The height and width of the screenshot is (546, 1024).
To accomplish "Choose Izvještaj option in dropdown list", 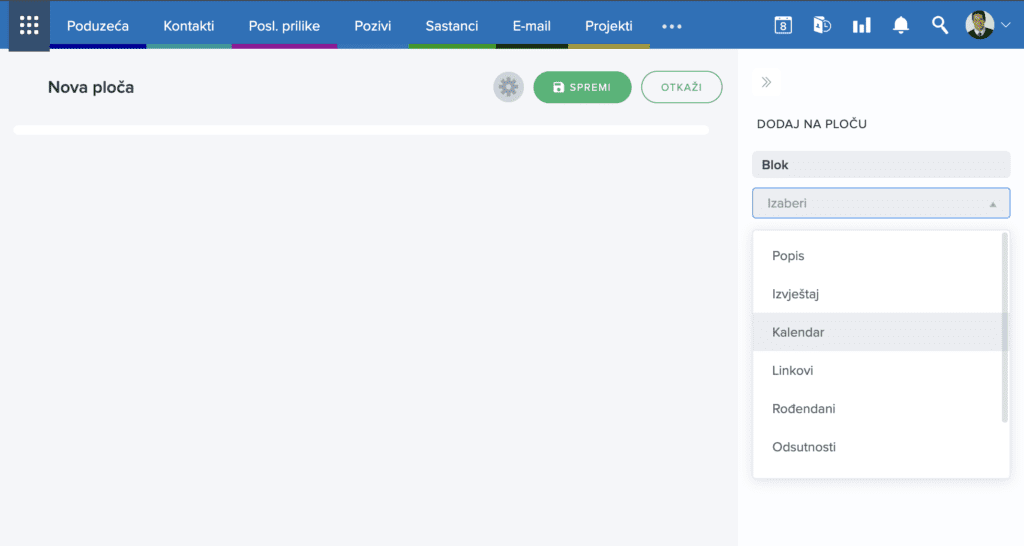I will tap(796, 294).
